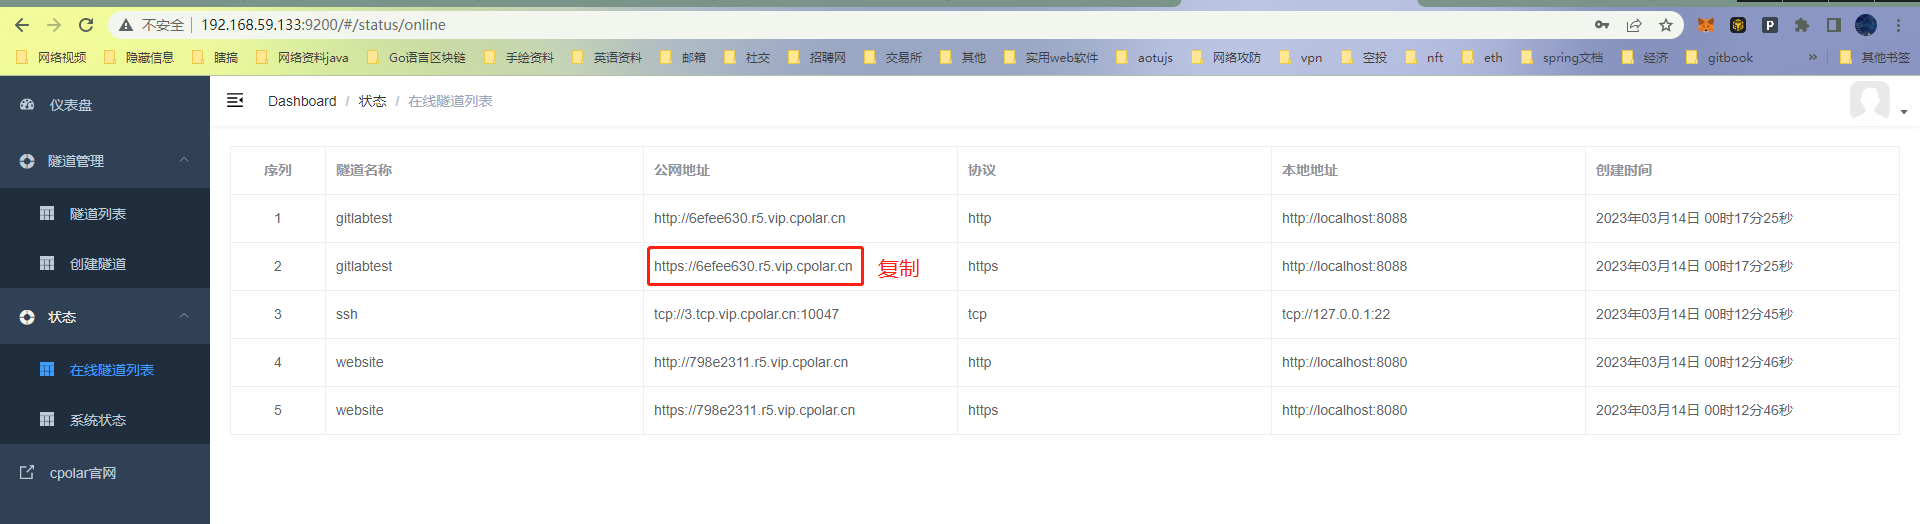Open the 网络攻防 bookmark folder
The width and height of the screenshot is (1920, 524).
[1226, 57]
